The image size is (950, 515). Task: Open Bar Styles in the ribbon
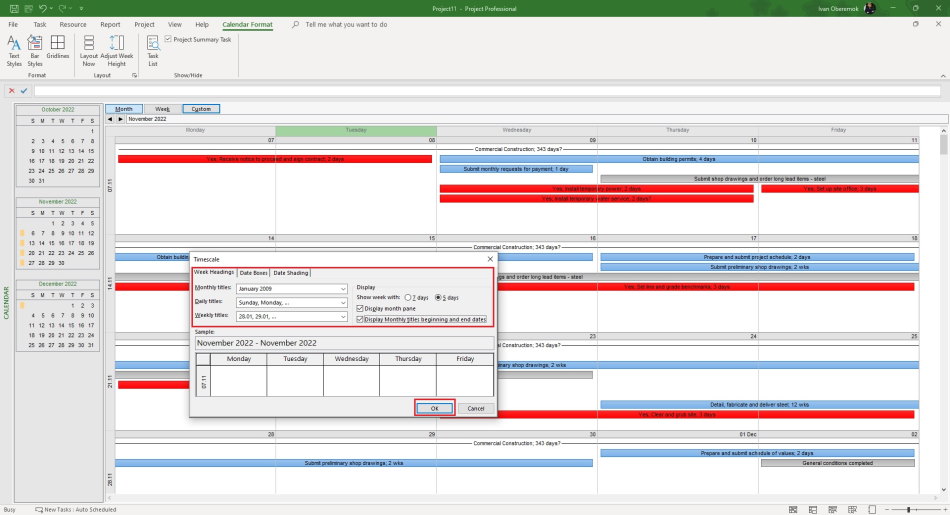(35, 51)
